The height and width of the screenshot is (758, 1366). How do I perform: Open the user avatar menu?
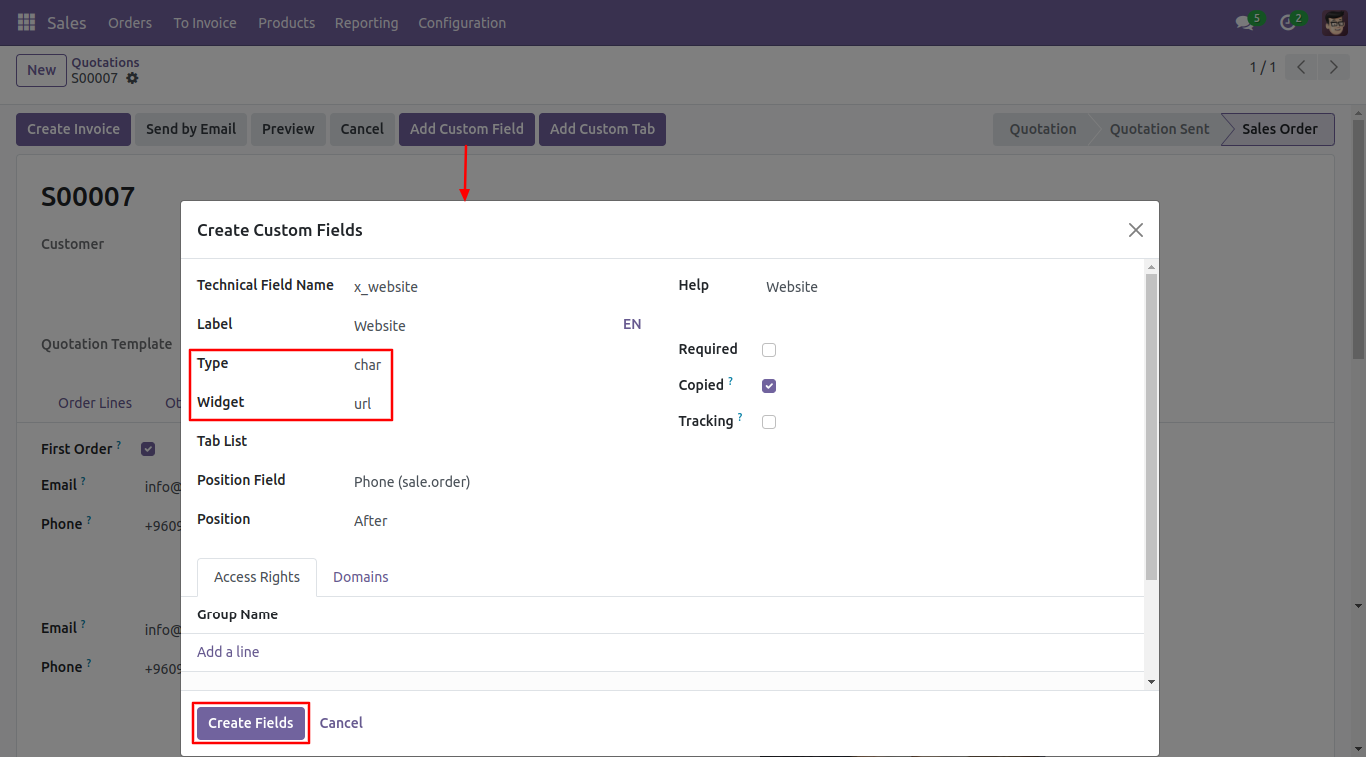click(1334, 22)
